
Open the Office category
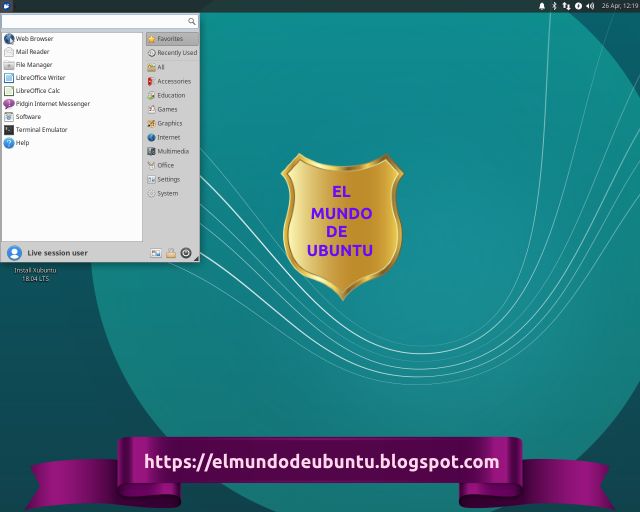tap(172, 165)
